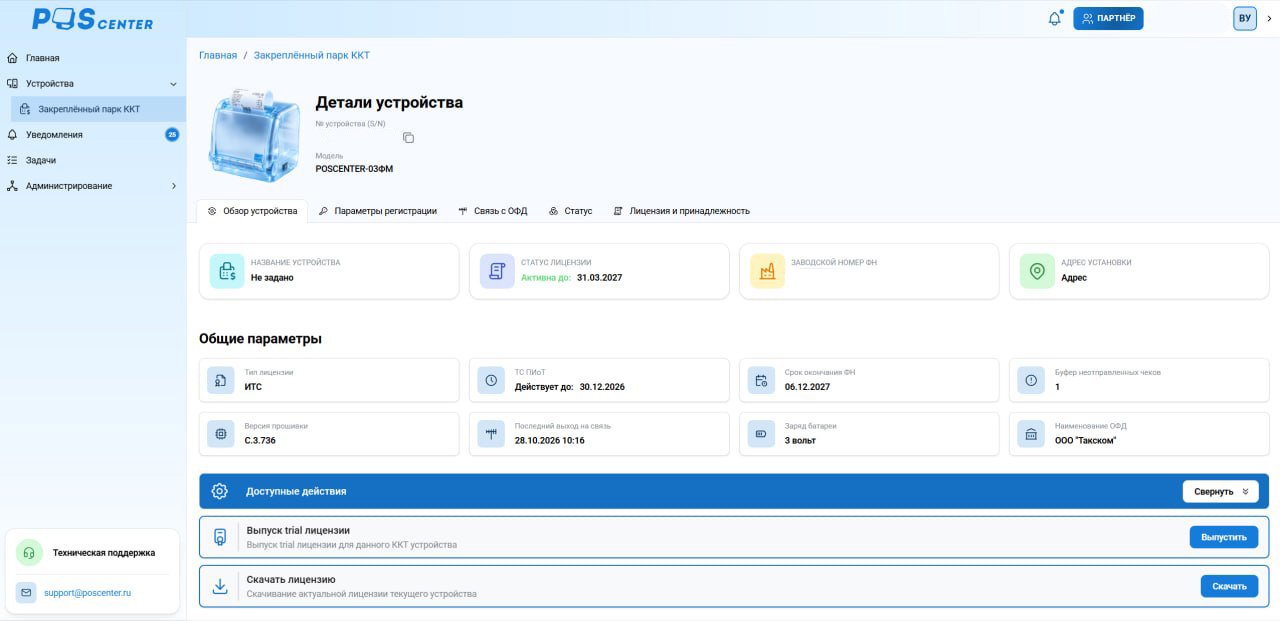Expand the user menu chevron beside BY
1280x621 pixels.
coord(1269,18)
